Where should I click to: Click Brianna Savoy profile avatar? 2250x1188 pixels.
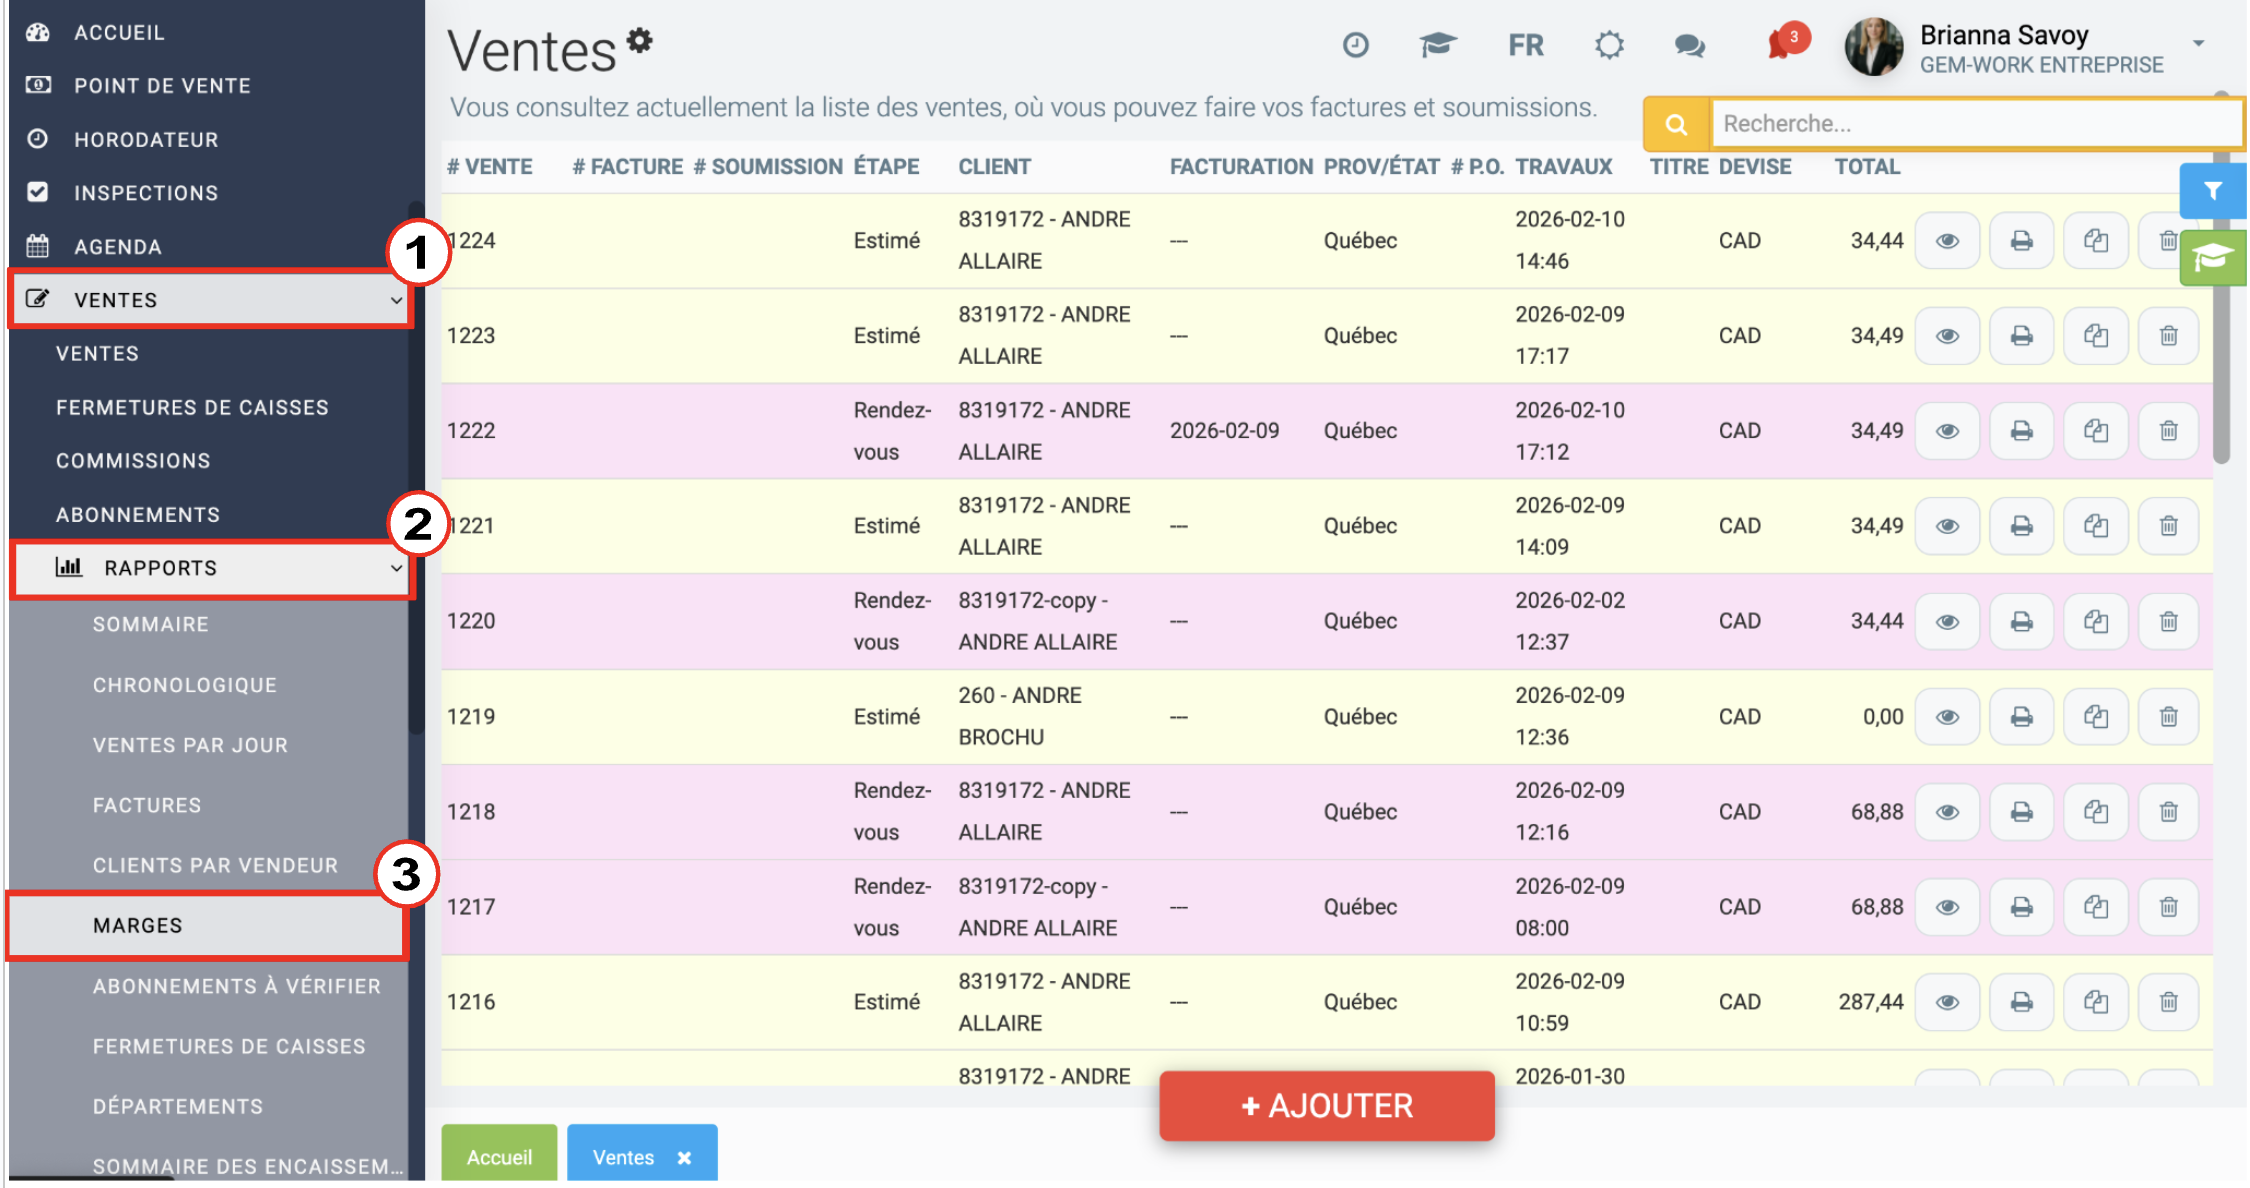(1873, 46)
